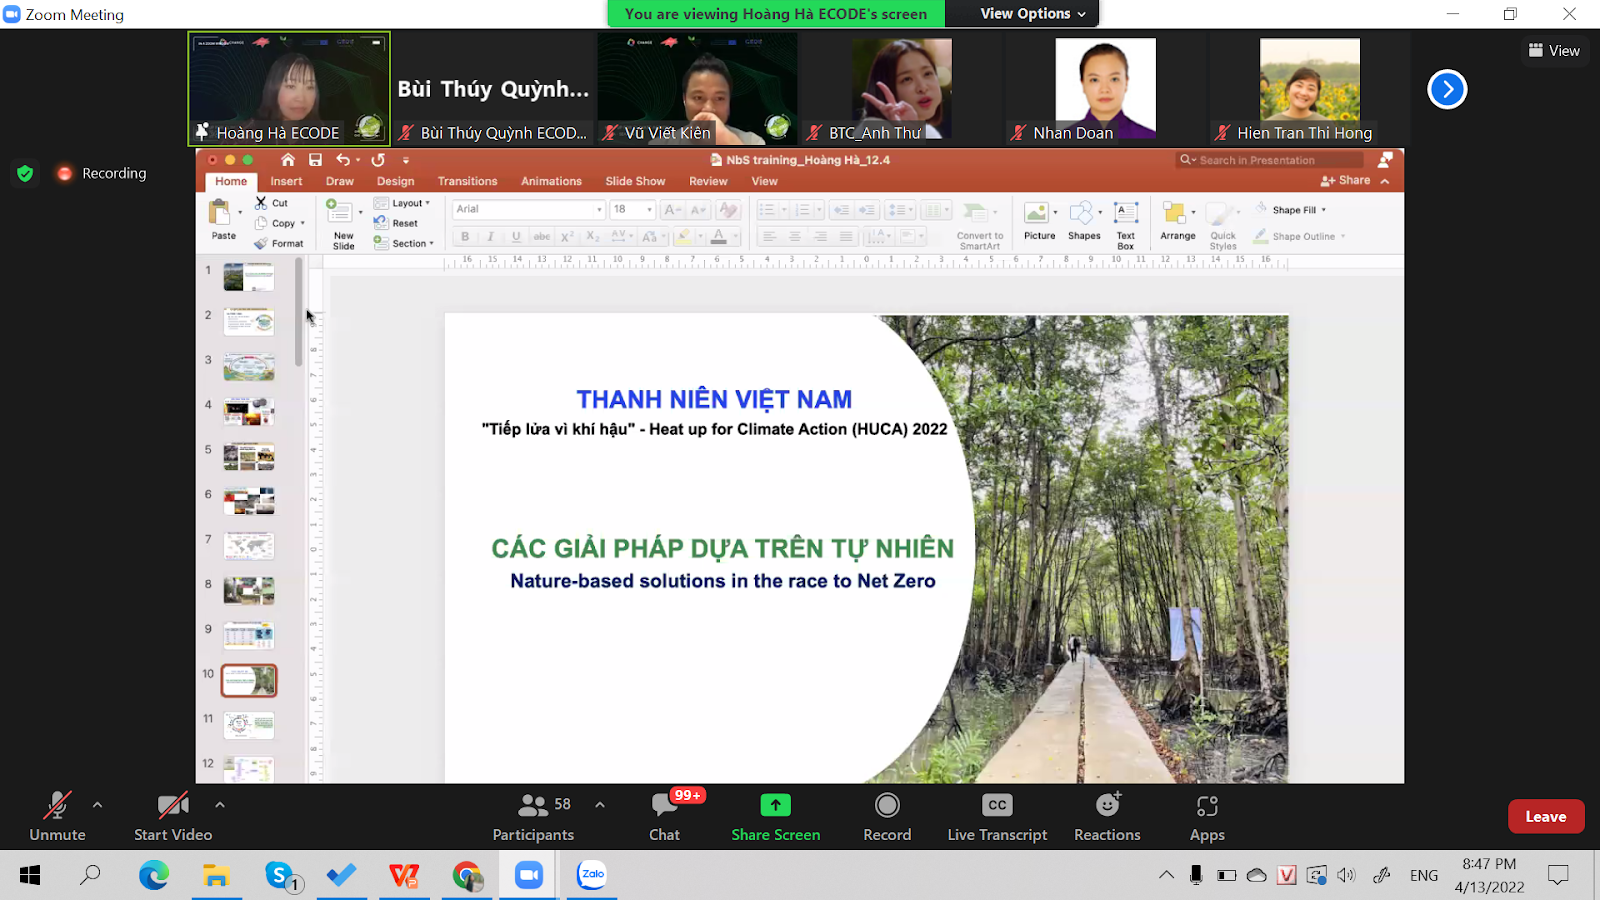Toggle italic formatting
Viewport: 1600px width, 900px height.
pos(490,237)
